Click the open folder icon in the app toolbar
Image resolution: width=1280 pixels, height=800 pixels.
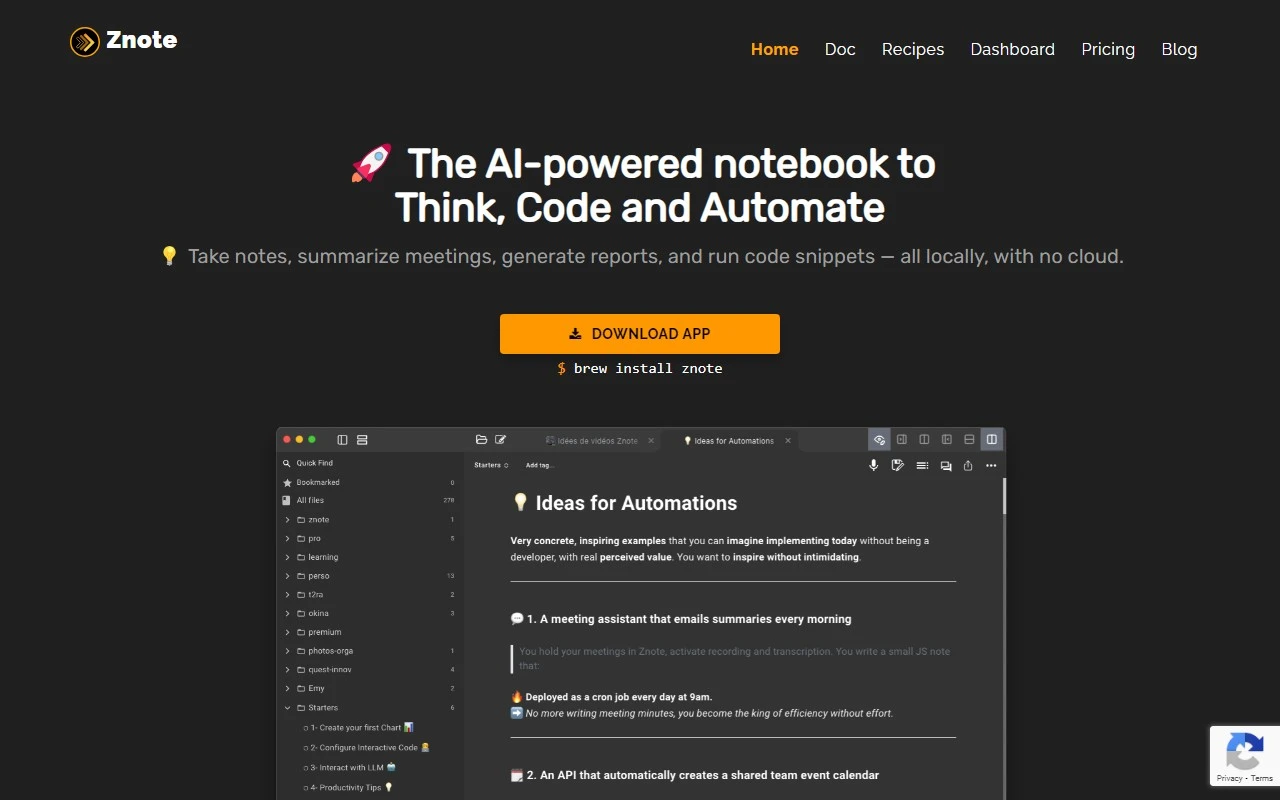click(481, 440)
